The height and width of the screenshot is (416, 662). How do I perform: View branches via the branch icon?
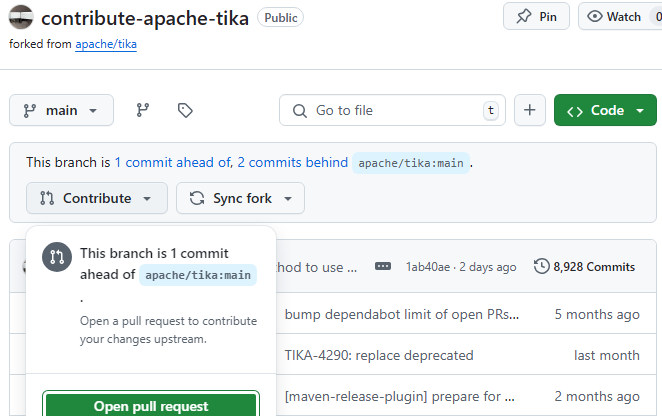tap(143, 110)
